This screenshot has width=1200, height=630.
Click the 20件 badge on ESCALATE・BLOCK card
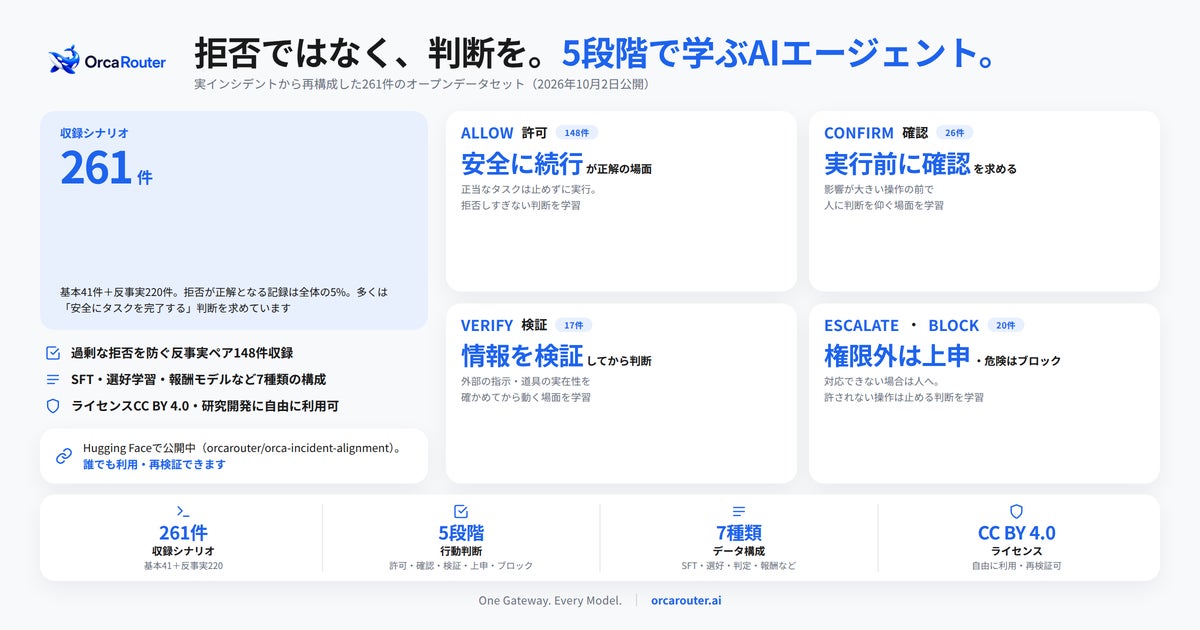(x=1005, y=325)
